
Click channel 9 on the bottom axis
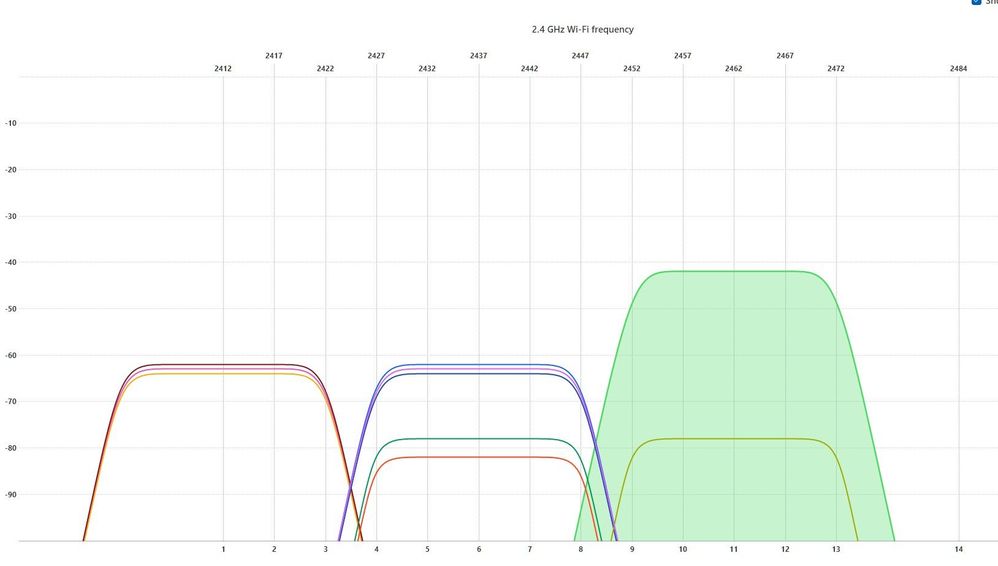632,550
